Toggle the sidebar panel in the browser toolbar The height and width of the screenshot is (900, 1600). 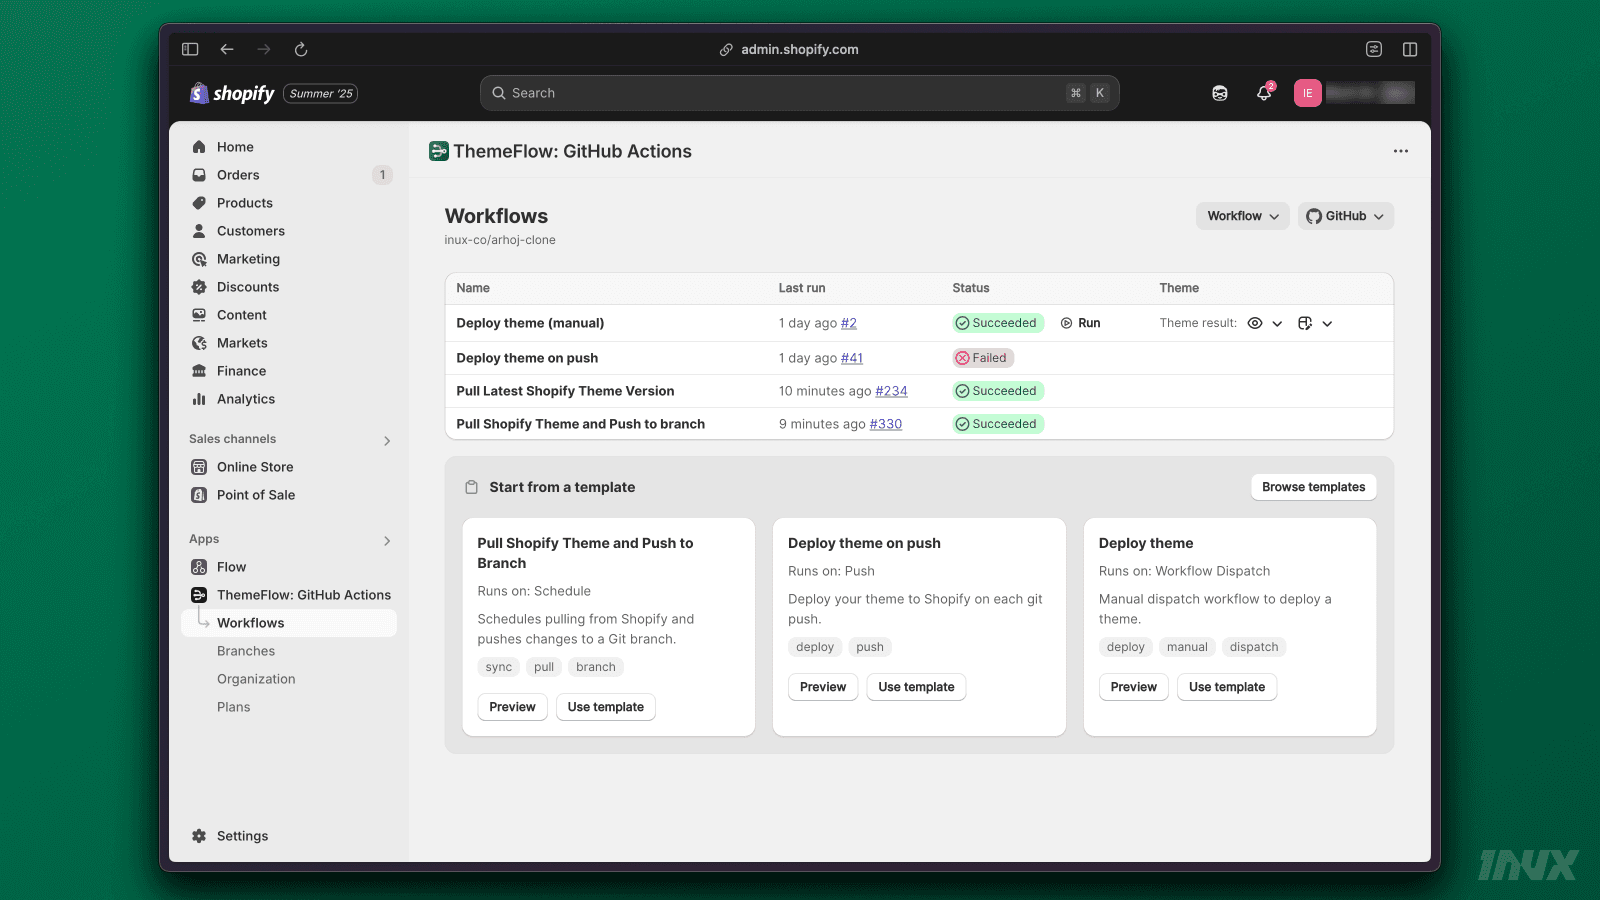click(x=189, y=48)
